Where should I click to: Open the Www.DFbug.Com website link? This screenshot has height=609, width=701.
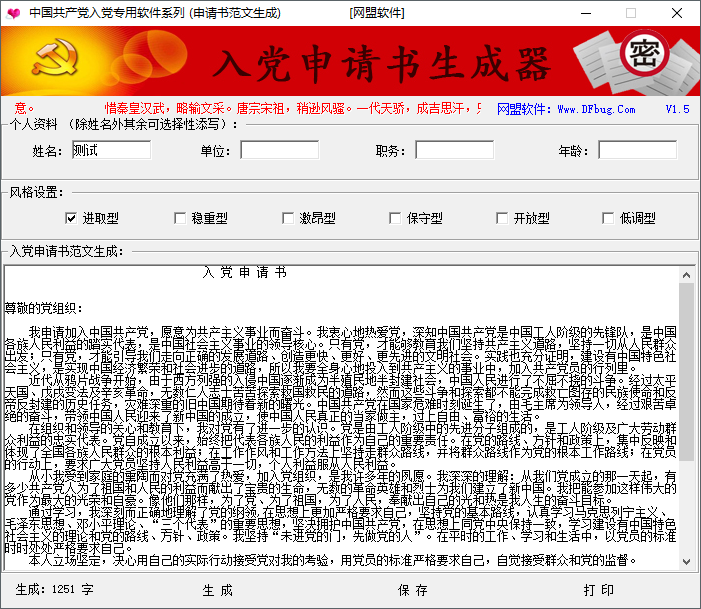pos(596,109)
